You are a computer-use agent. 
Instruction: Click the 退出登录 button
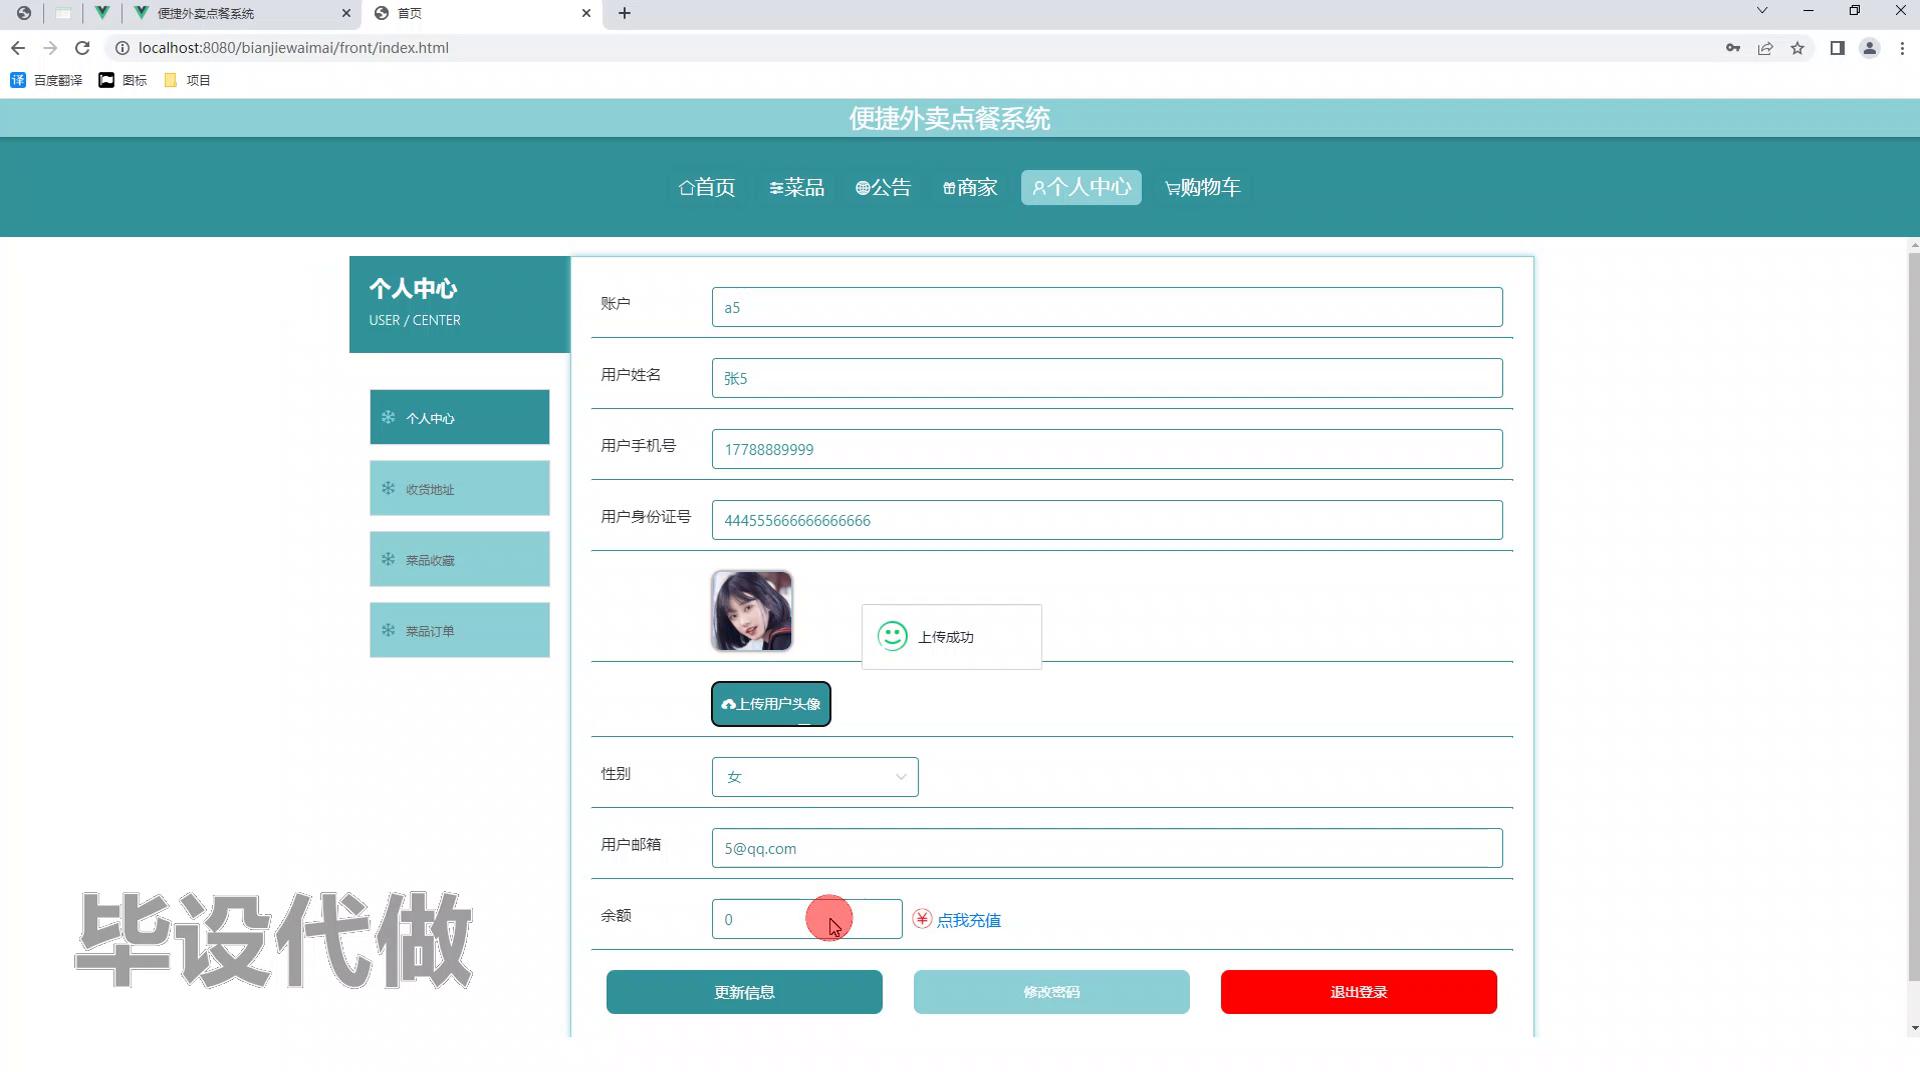(x=1358, y=992)
